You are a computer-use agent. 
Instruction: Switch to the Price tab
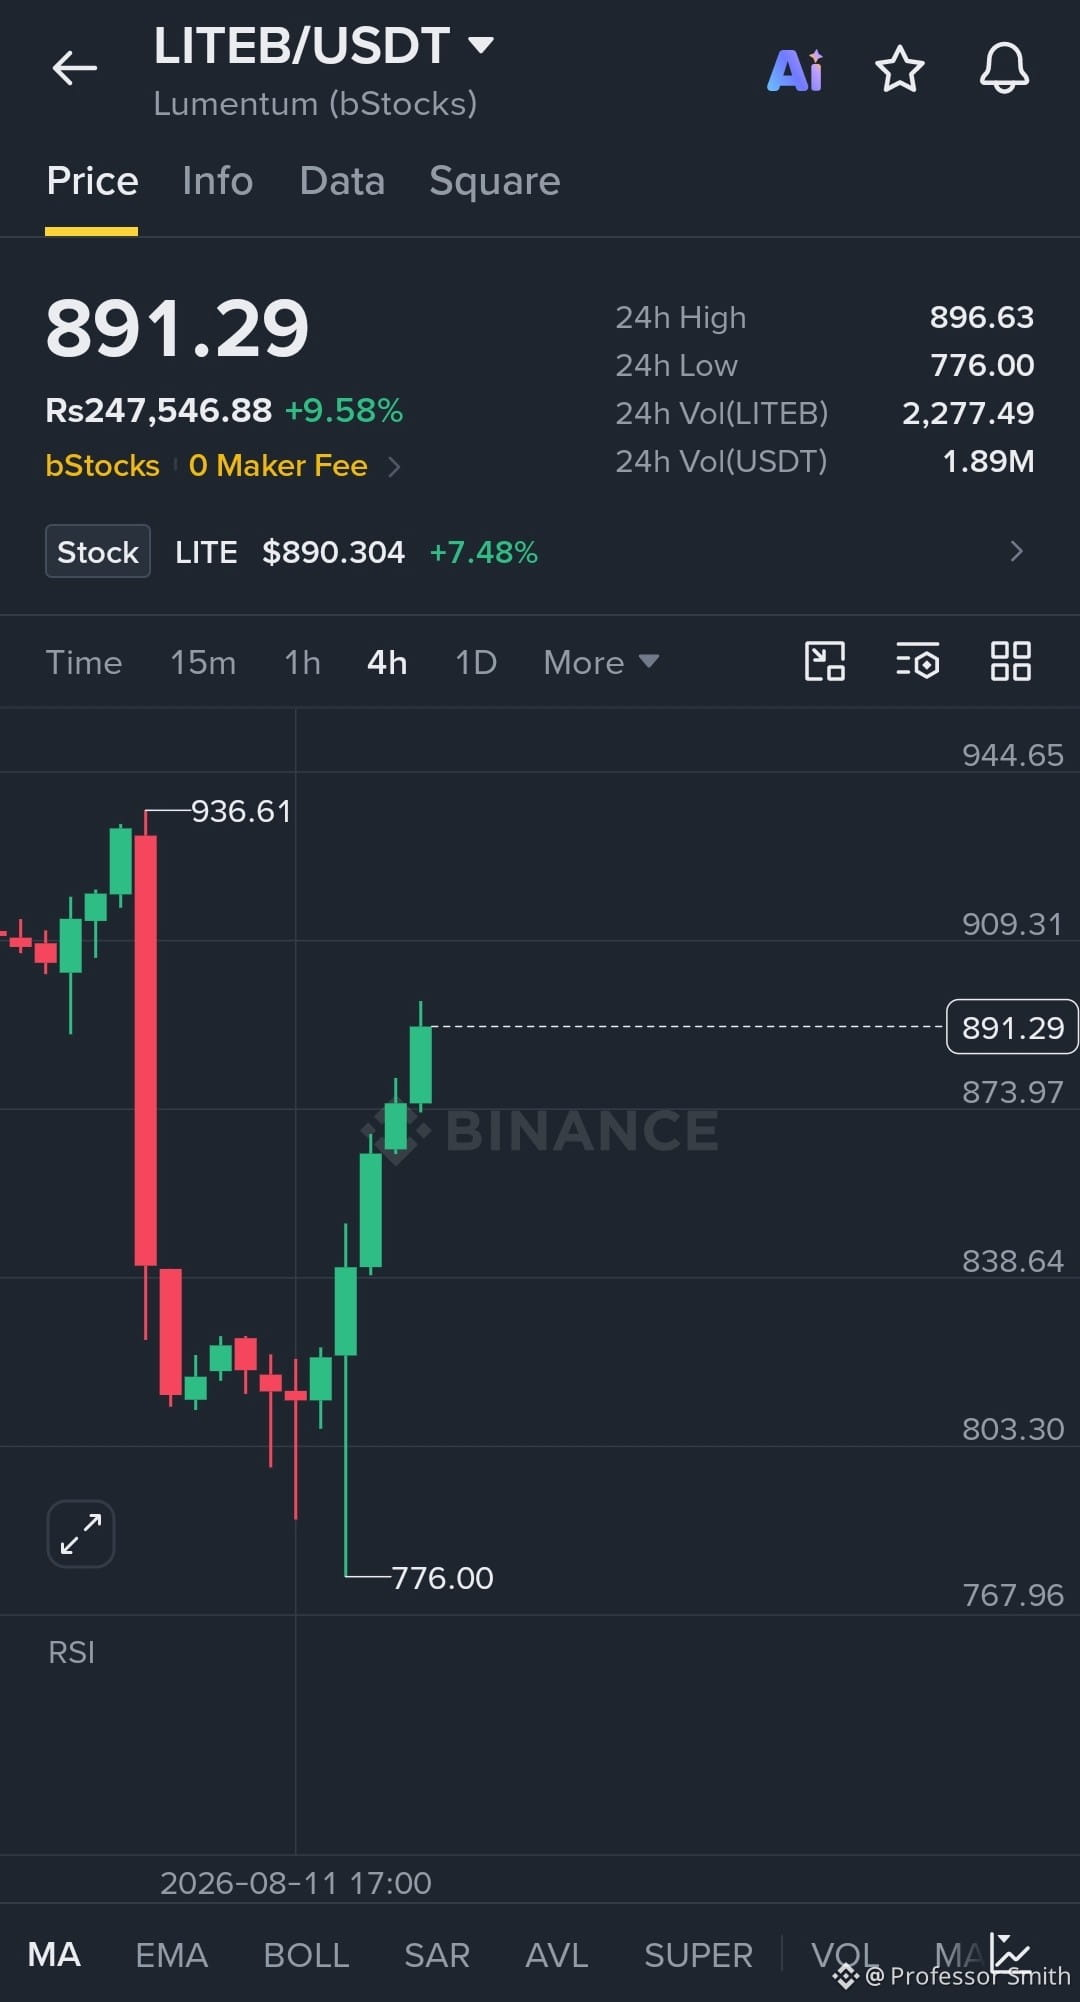pyautogui.click(x=92, y=181)
